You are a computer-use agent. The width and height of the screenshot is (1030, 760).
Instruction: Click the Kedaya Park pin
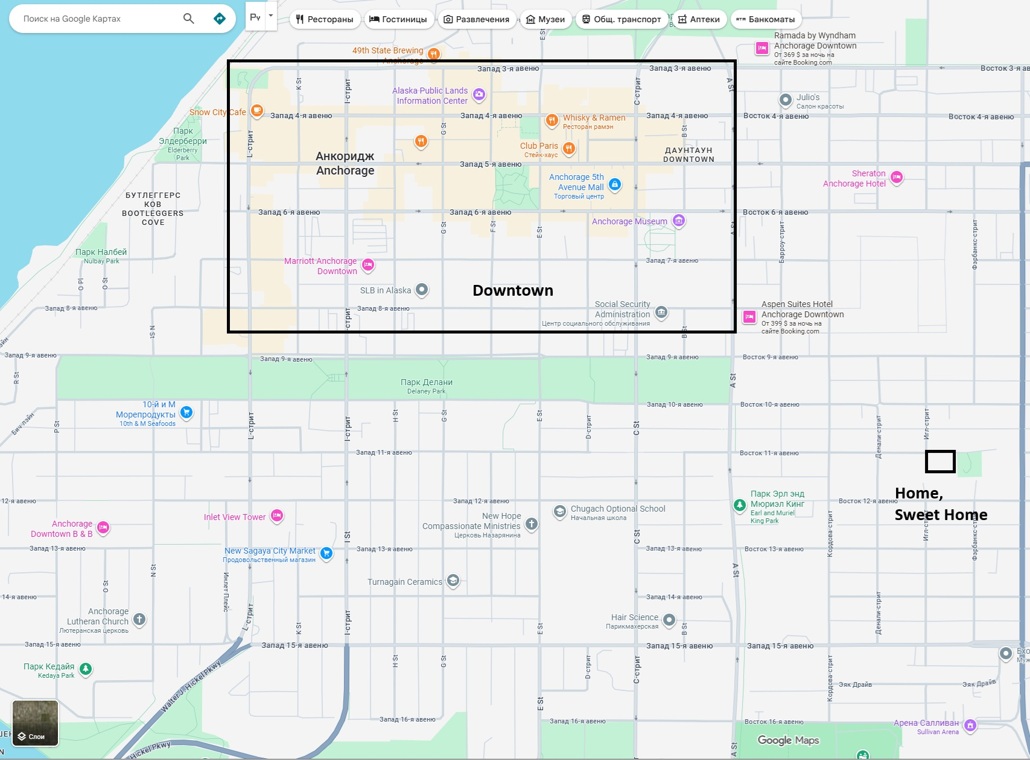point(85,669)
